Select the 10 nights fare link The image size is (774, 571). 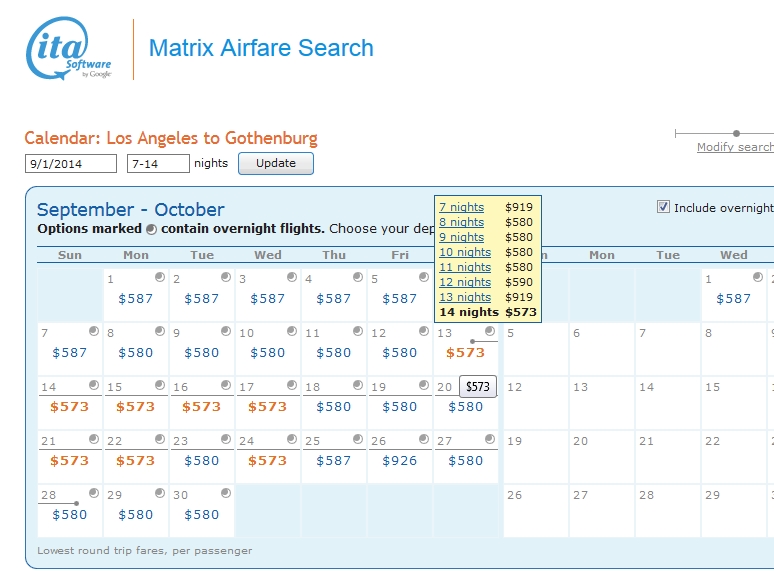[465, 252]
